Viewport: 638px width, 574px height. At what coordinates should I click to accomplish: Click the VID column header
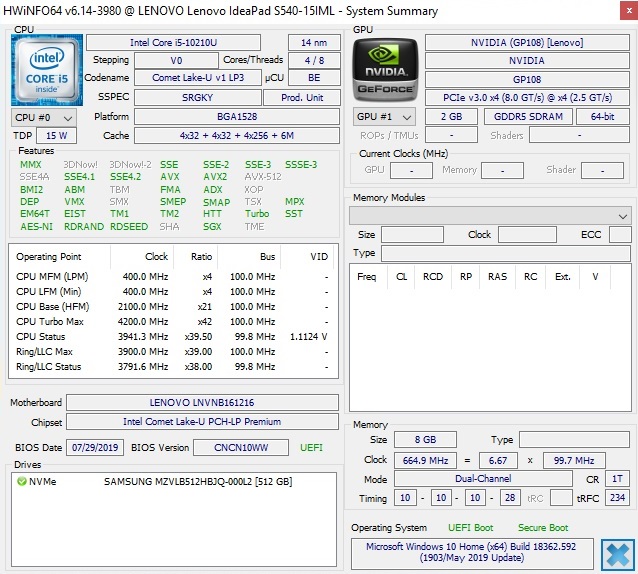point(319,257)
